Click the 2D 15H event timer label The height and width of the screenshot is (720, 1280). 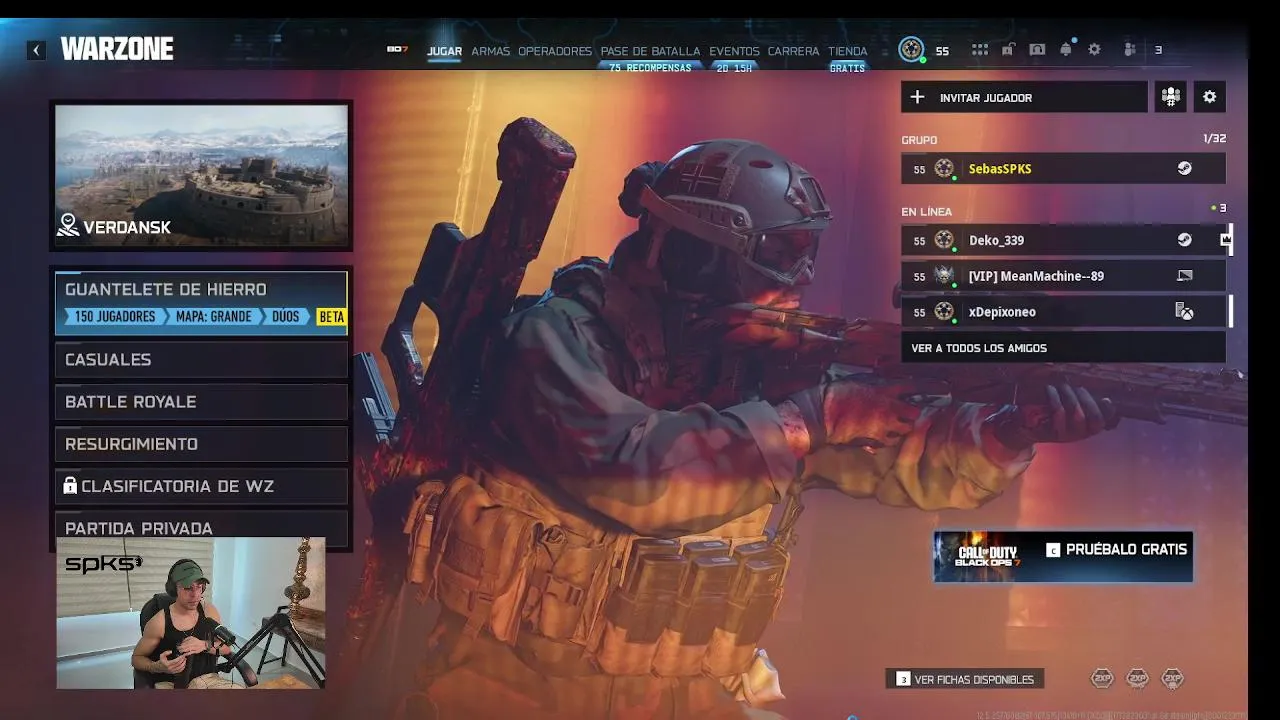734,68
